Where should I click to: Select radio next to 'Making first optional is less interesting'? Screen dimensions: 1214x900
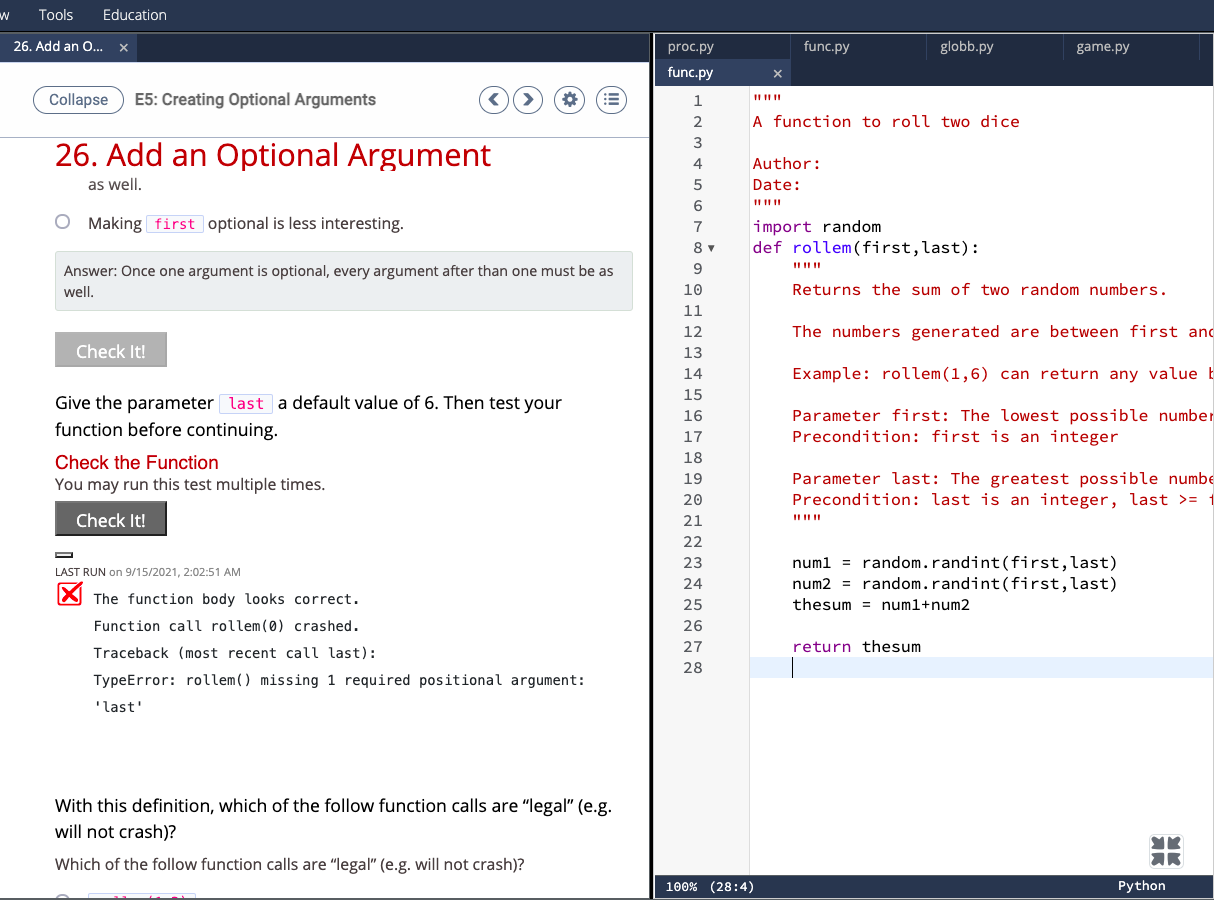tap(62, 221)
